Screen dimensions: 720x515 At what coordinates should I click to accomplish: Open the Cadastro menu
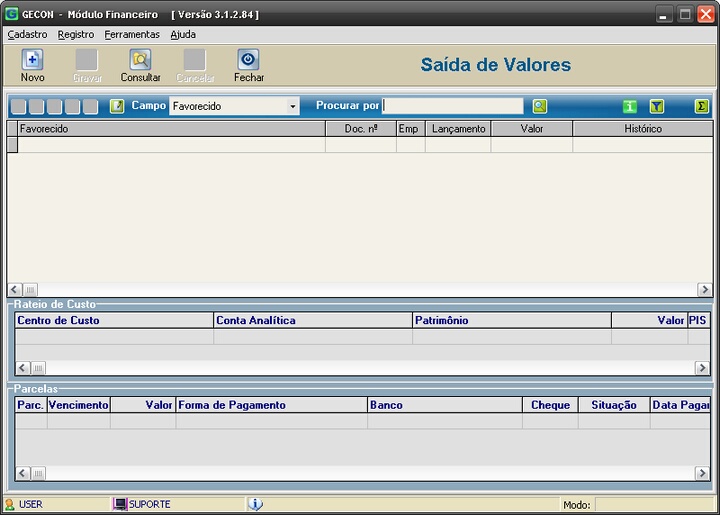(28, 34)
